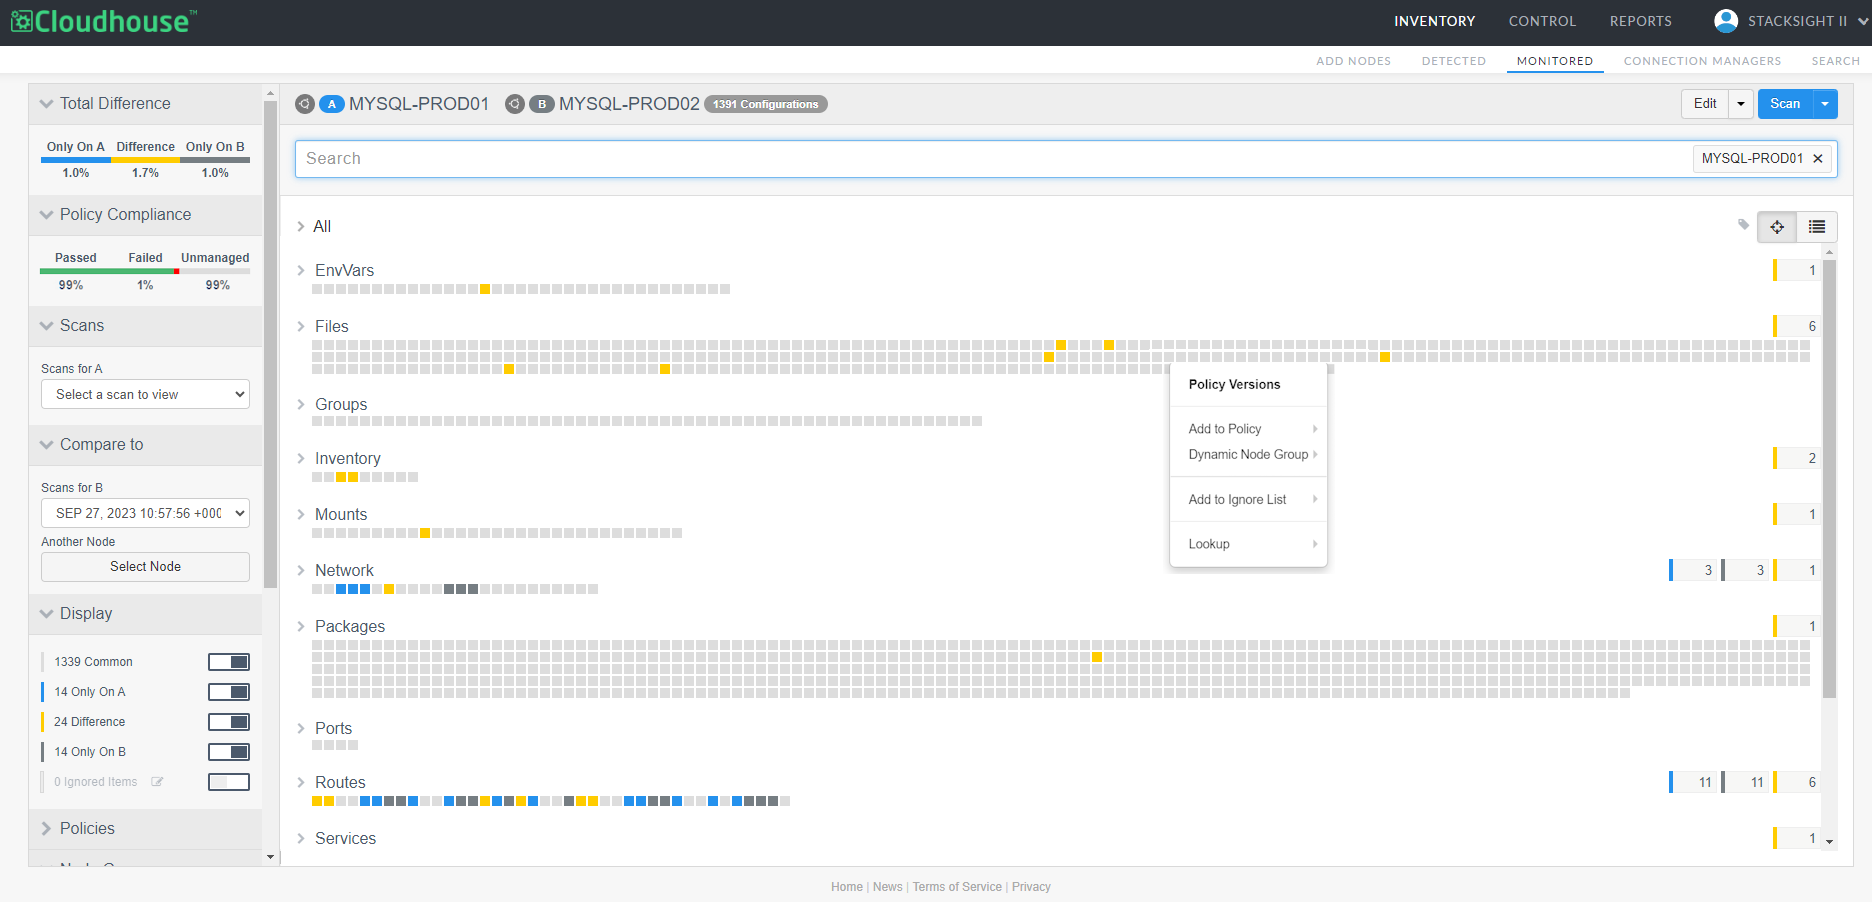Click the left sidebar scrollbar

click(x=270, y=344)
